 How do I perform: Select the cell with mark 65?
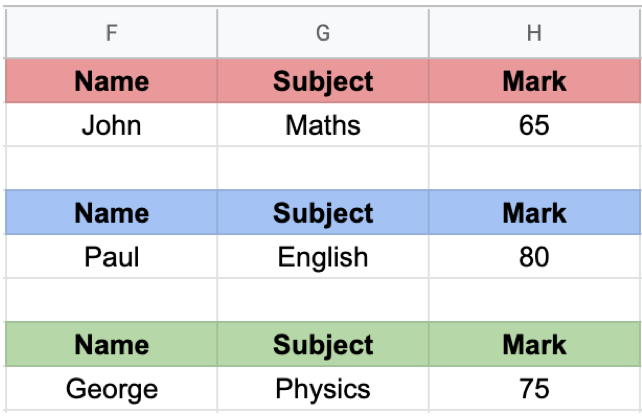click(534, 125)
